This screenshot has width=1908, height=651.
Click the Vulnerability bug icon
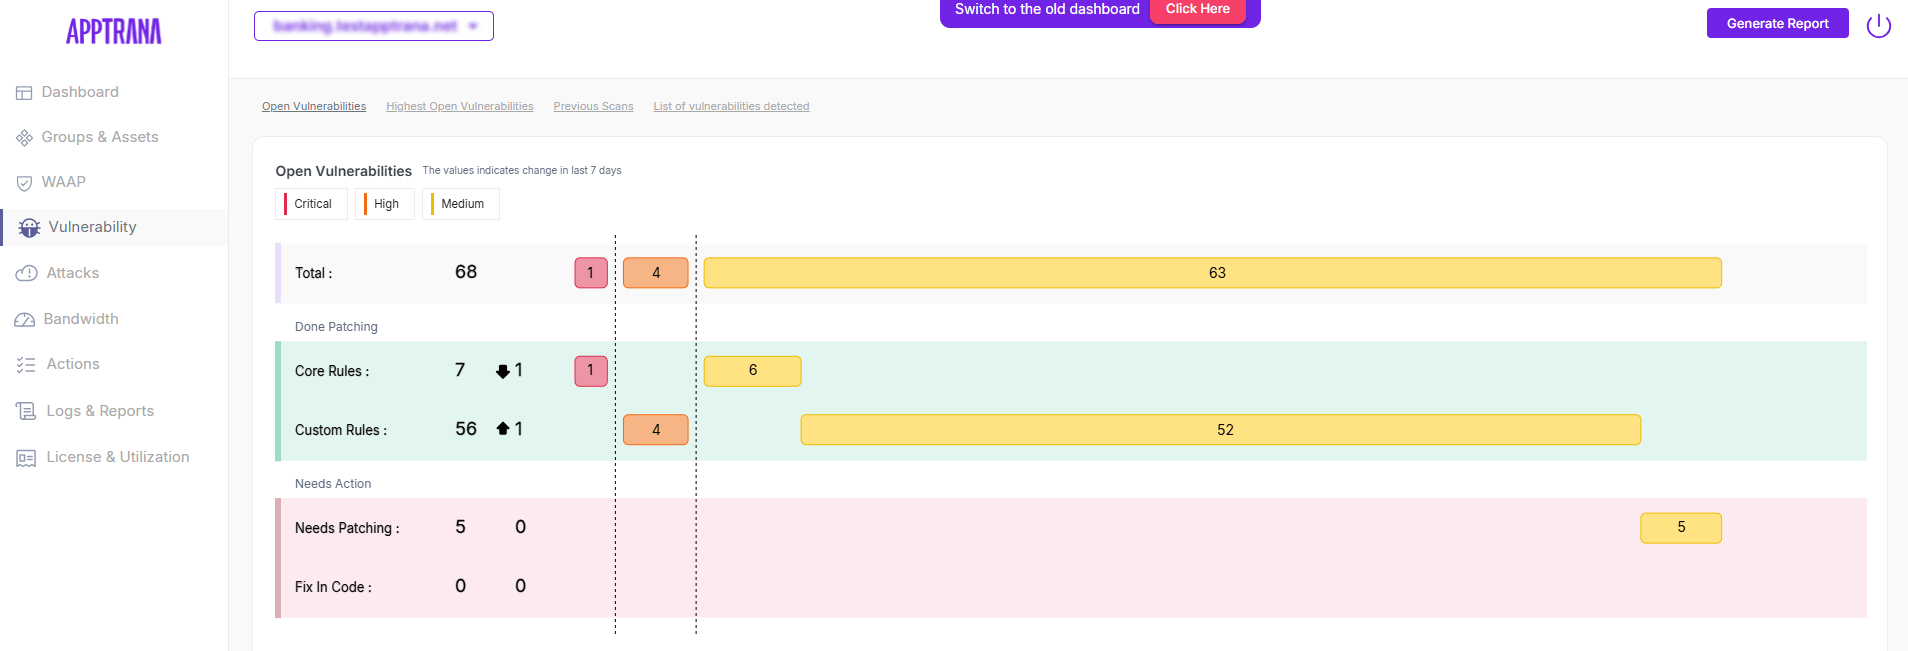(29, 228)
